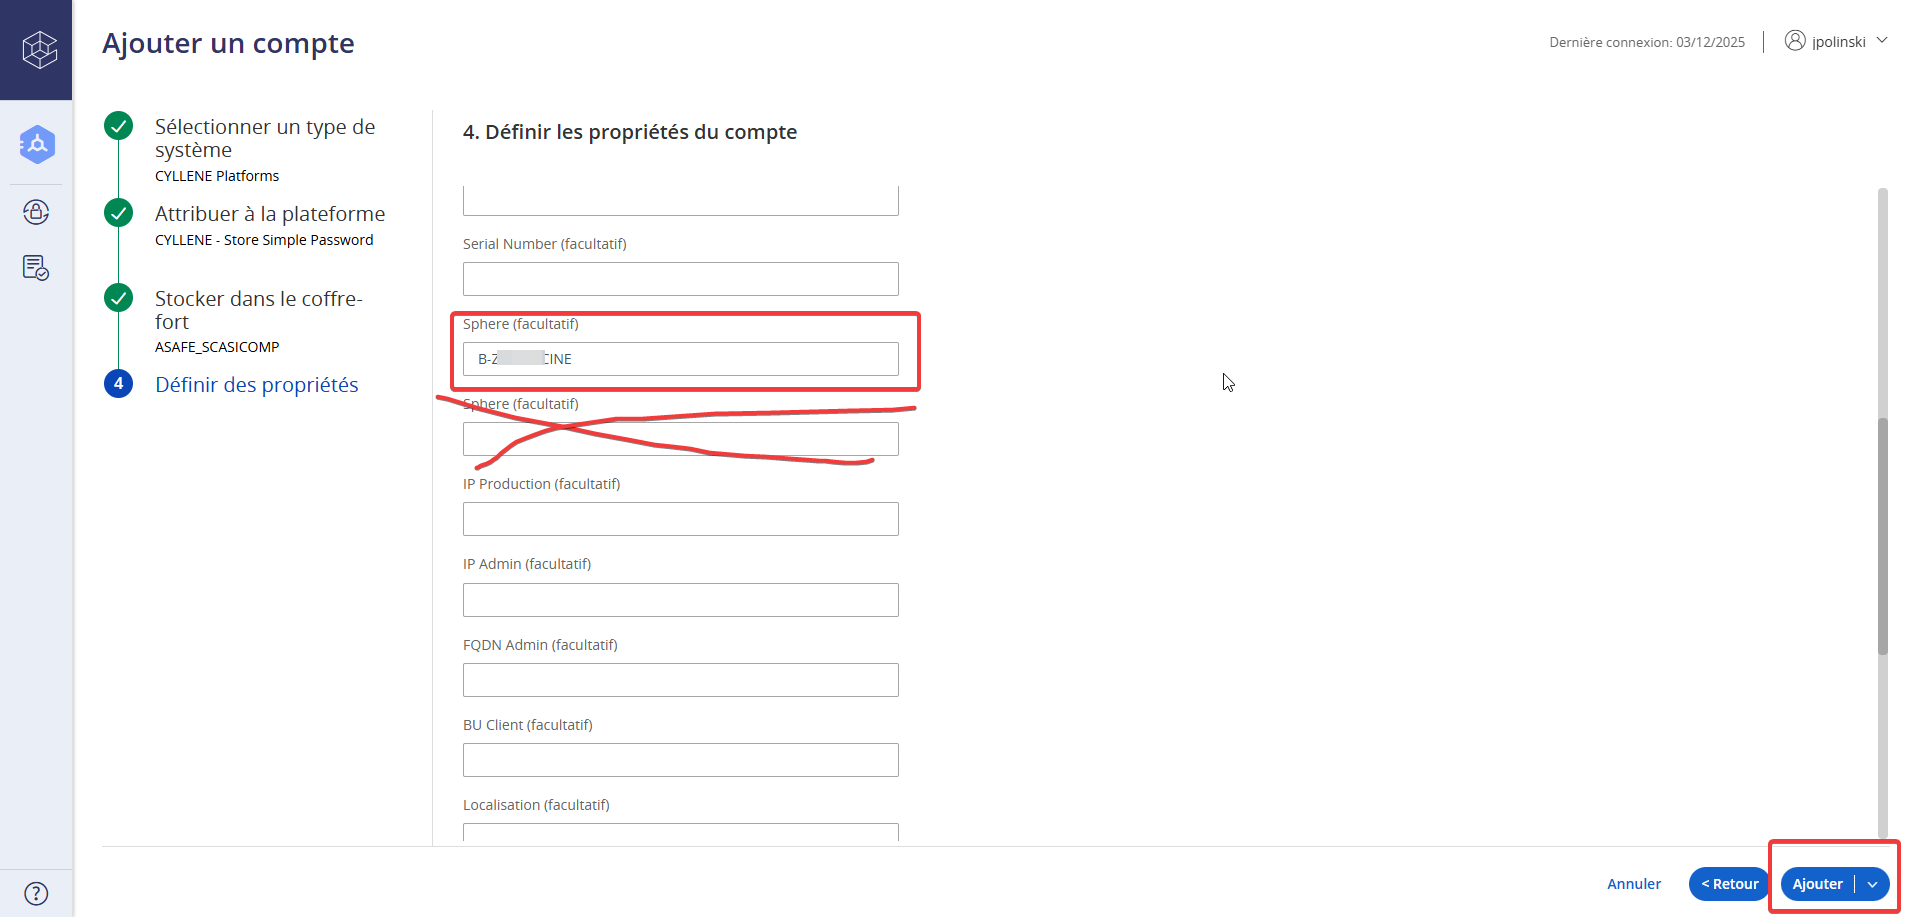Open the accounts hexagon sidebar icon
This screenshot has width=1920, height=917.
[37, 145]
